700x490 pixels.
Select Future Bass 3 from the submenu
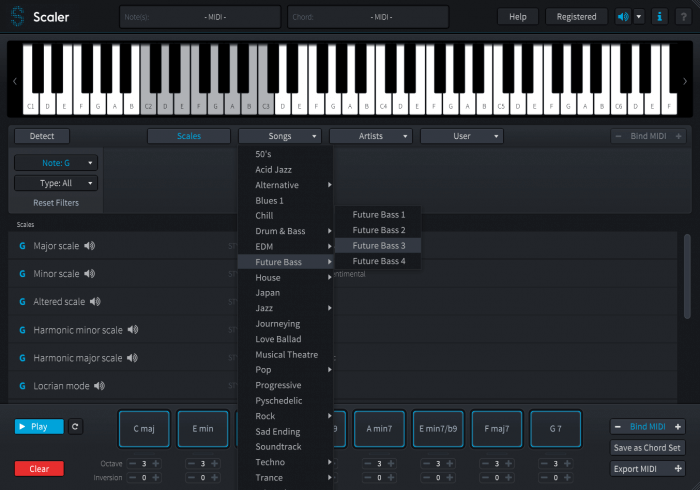click(x=379, y=245)
